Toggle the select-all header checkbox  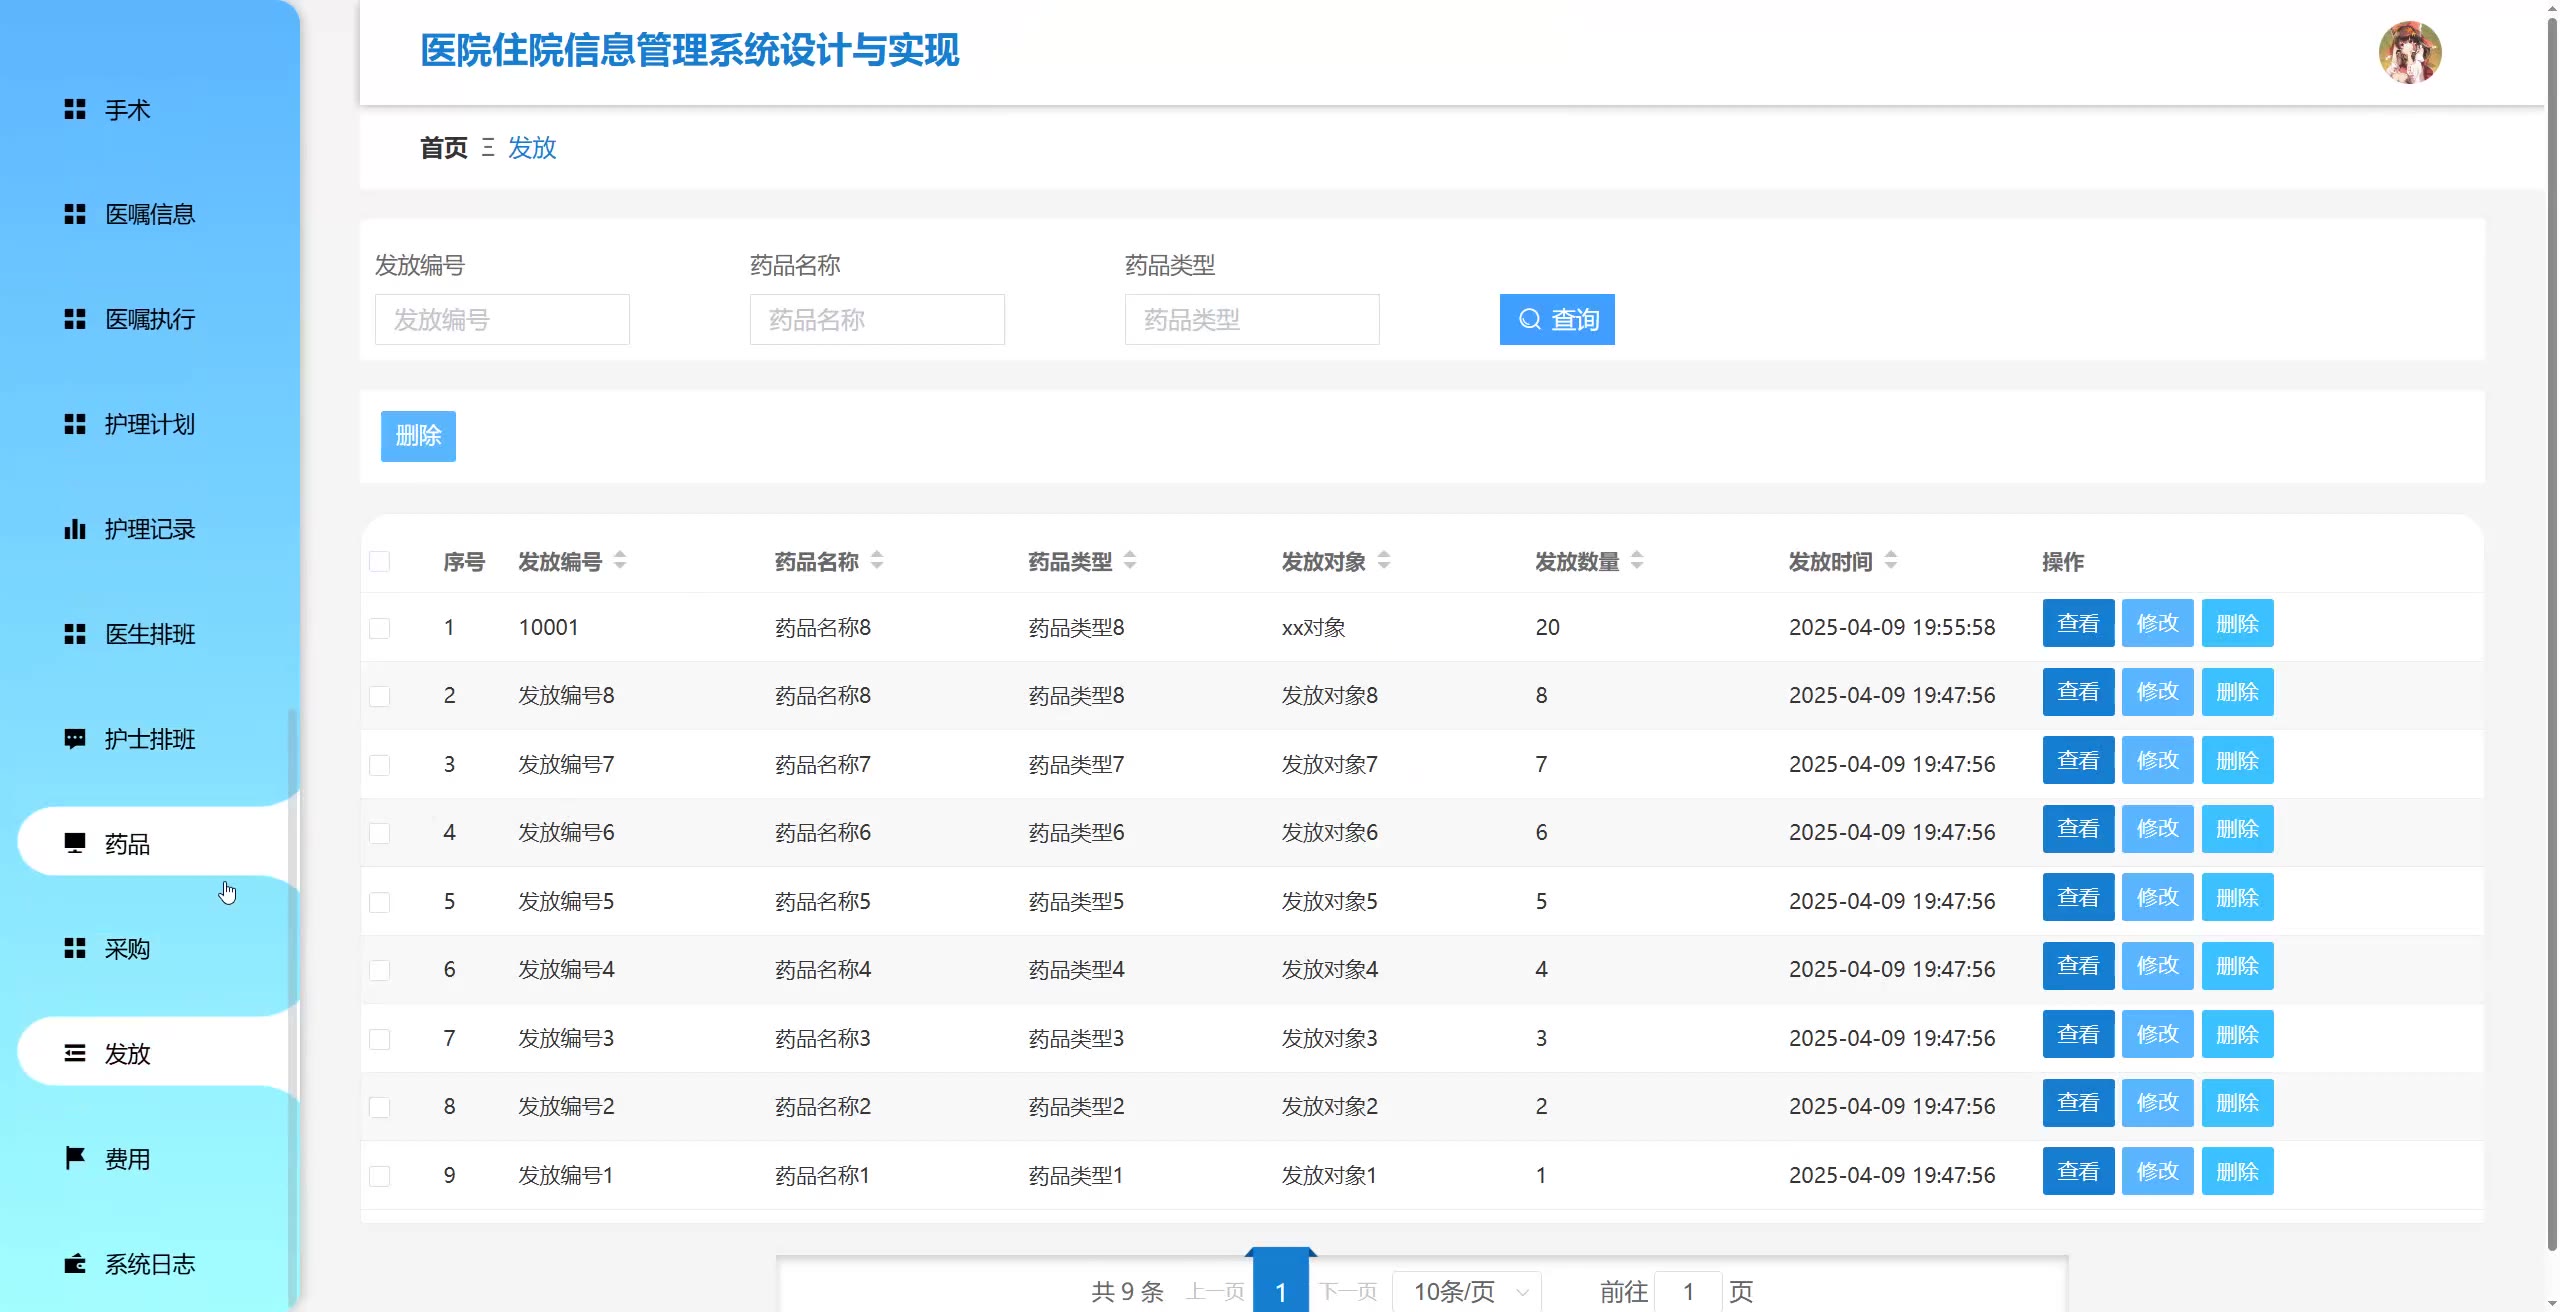(x=380, y=562)
